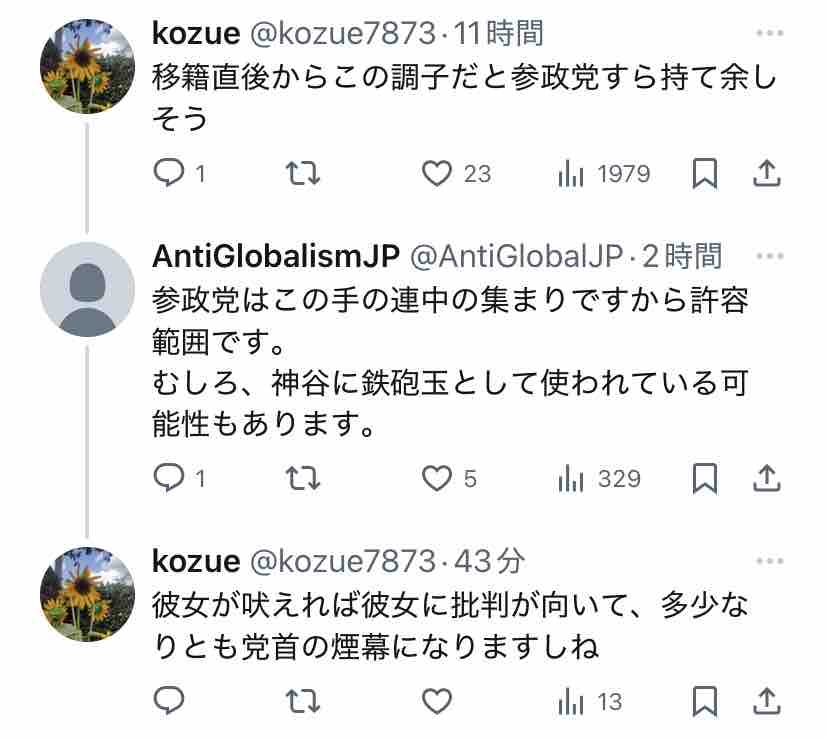Open kozue's name on the top tweet
The image size is (828, 739).
click(x=196, y=33)
